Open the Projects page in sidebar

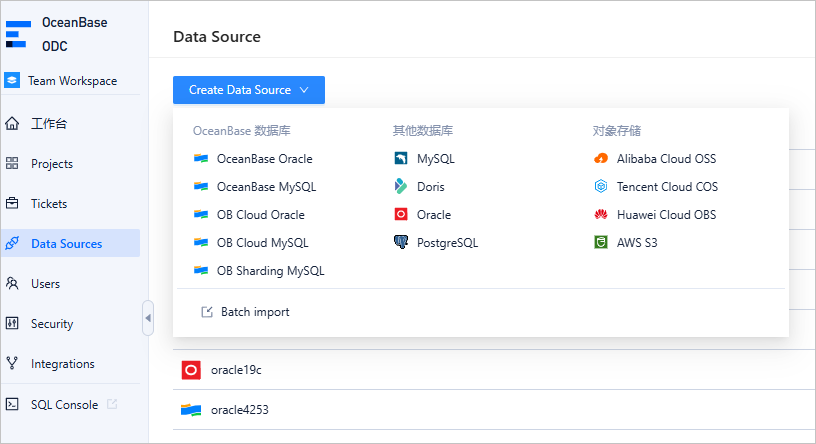coord(52,164)
